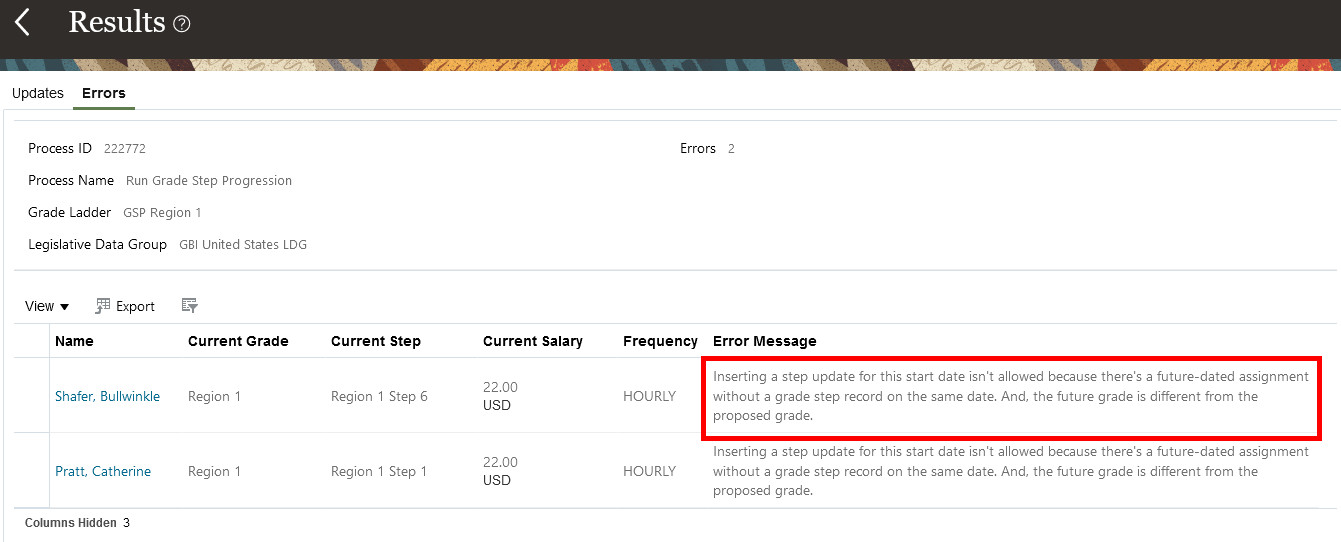Screen dimensions: 1341x542
Task: Toggle the Query By Example filter icon
Action: pyautogui.click(x=190, y=306)
